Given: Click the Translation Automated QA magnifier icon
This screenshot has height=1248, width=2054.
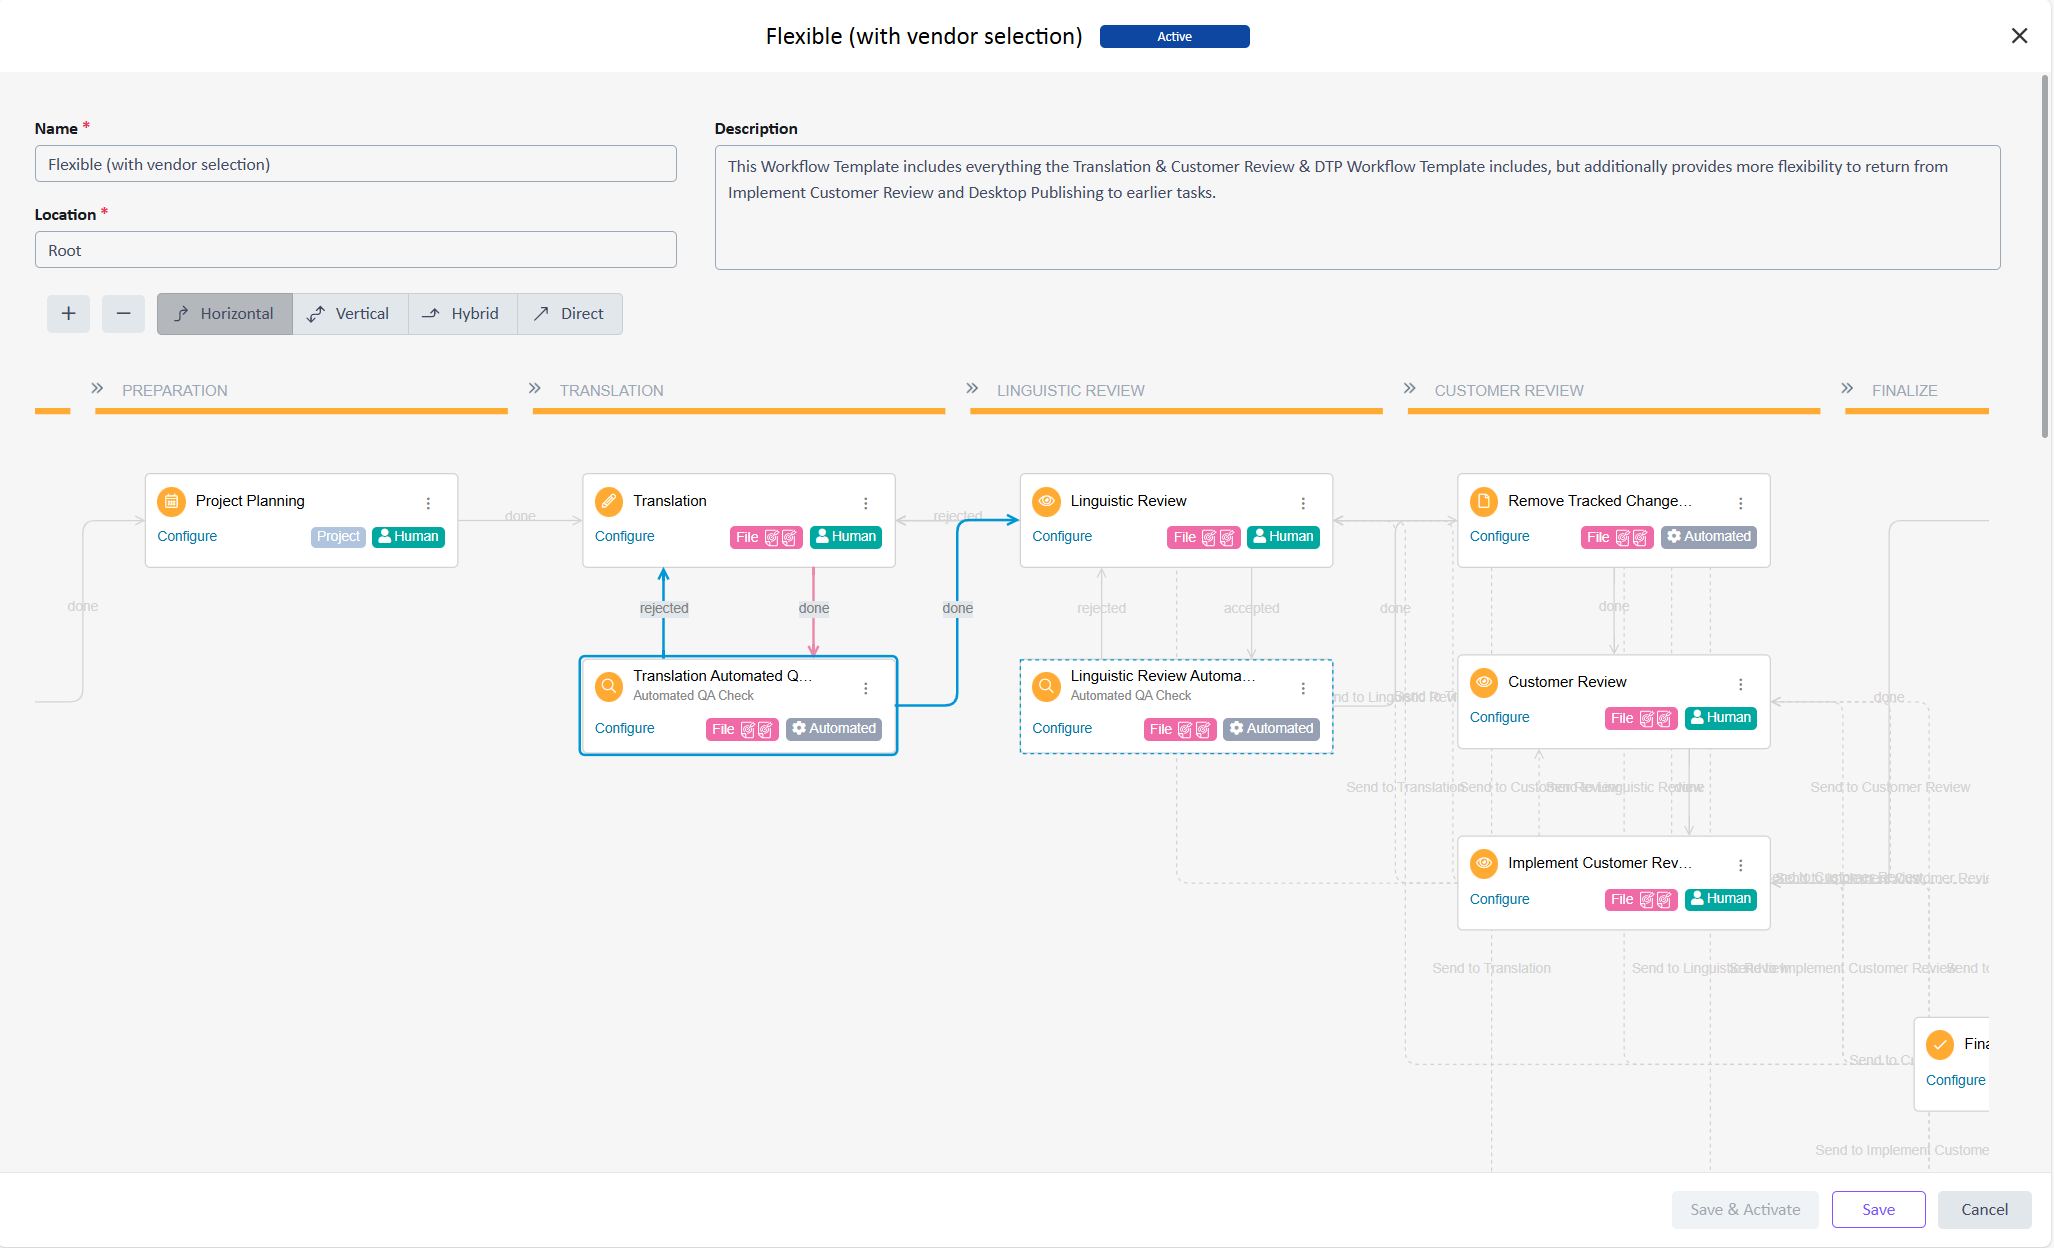Looking at the screenshot, I should point(609,686).
